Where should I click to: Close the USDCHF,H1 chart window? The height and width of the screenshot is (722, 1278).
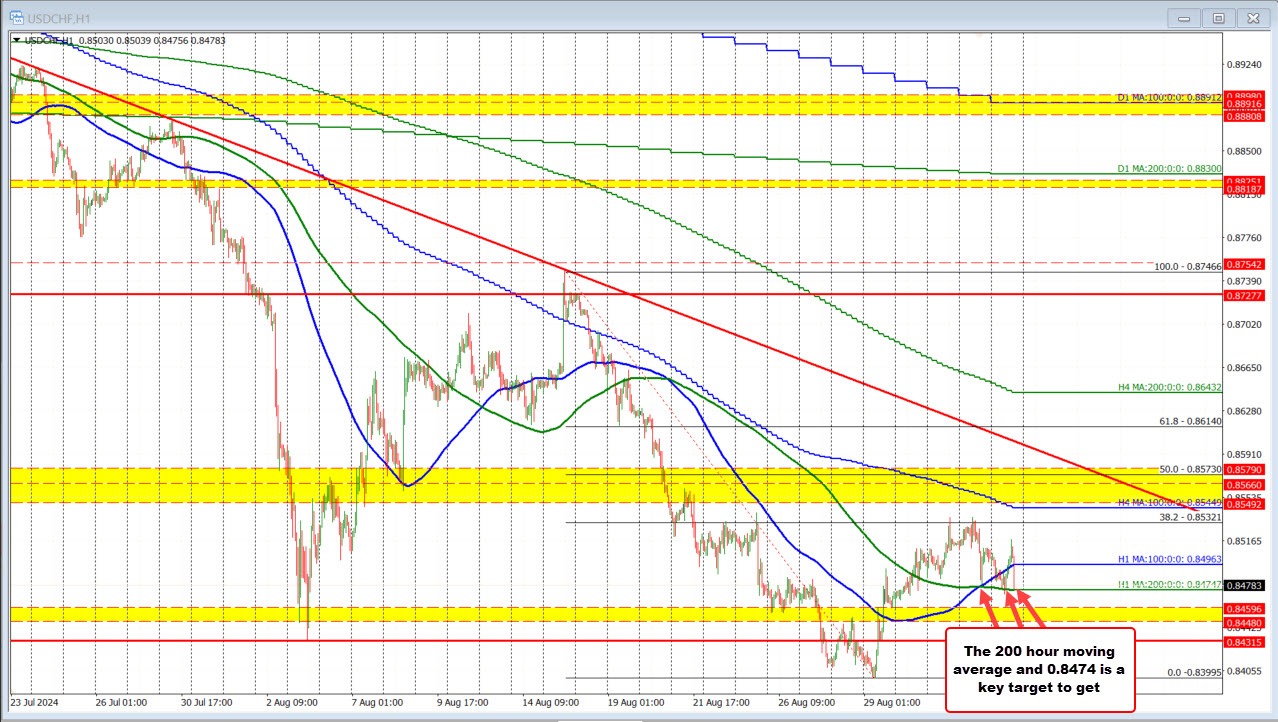[1252, 17]
